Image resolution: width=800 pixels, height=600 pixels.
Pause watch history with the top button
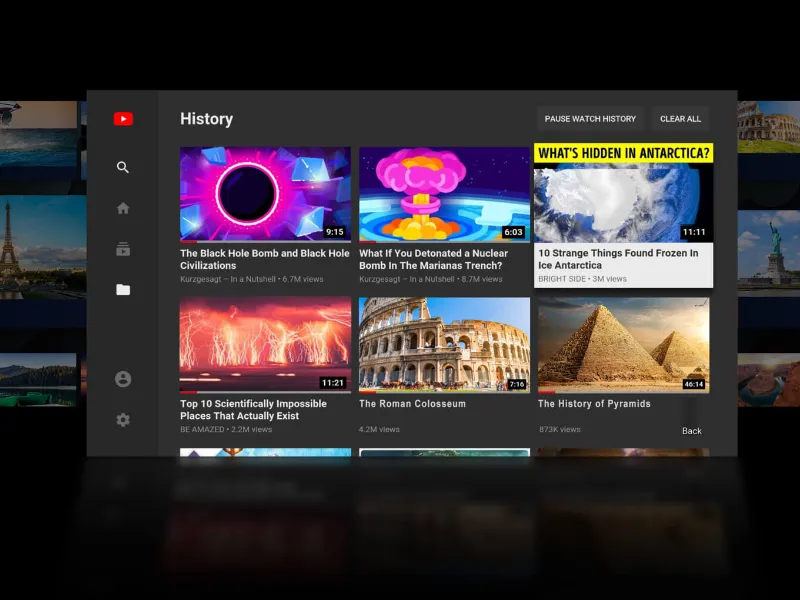[x=590, y=118]
